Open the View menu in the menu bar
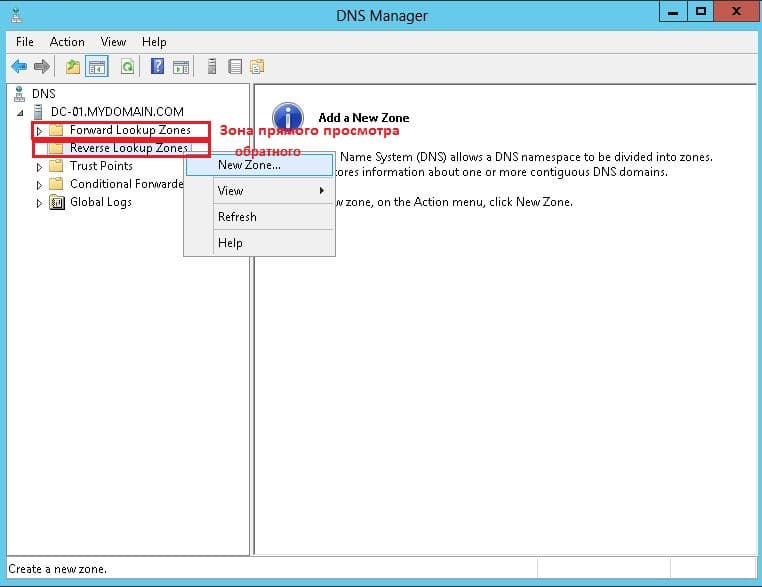Viewport: 762px width, 587px height. click(x=113, y=42)
